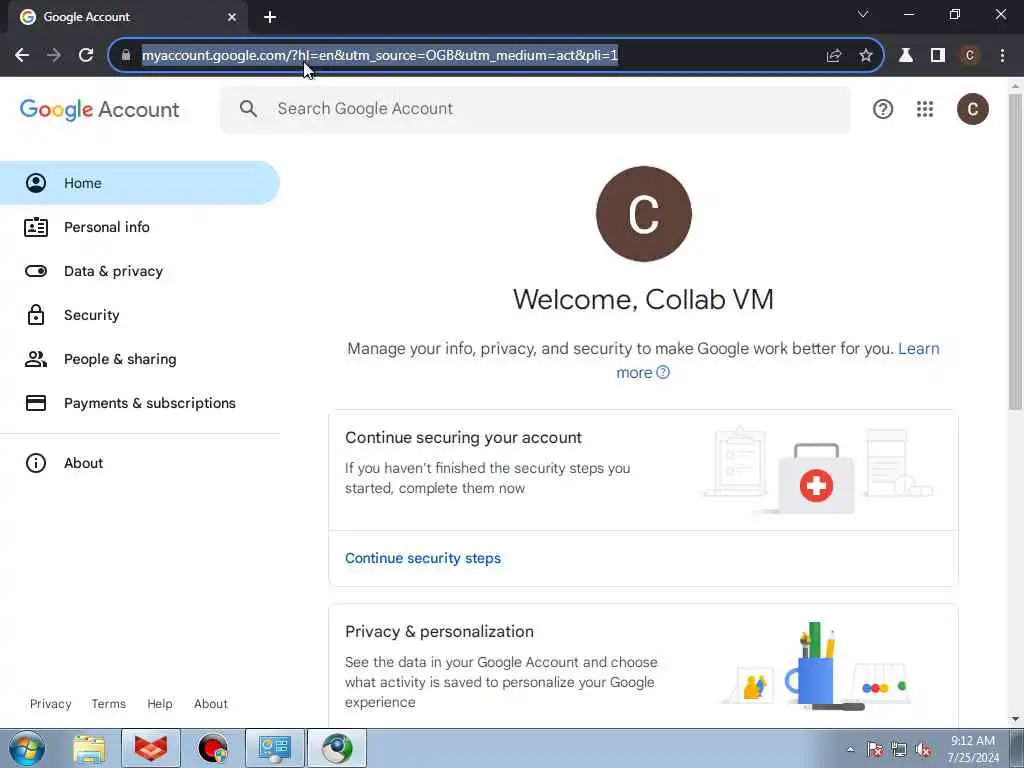Viewport: 1024px width, 768px height.
Task: Show hidden system tray icons arrow
Action: (850, 749)
